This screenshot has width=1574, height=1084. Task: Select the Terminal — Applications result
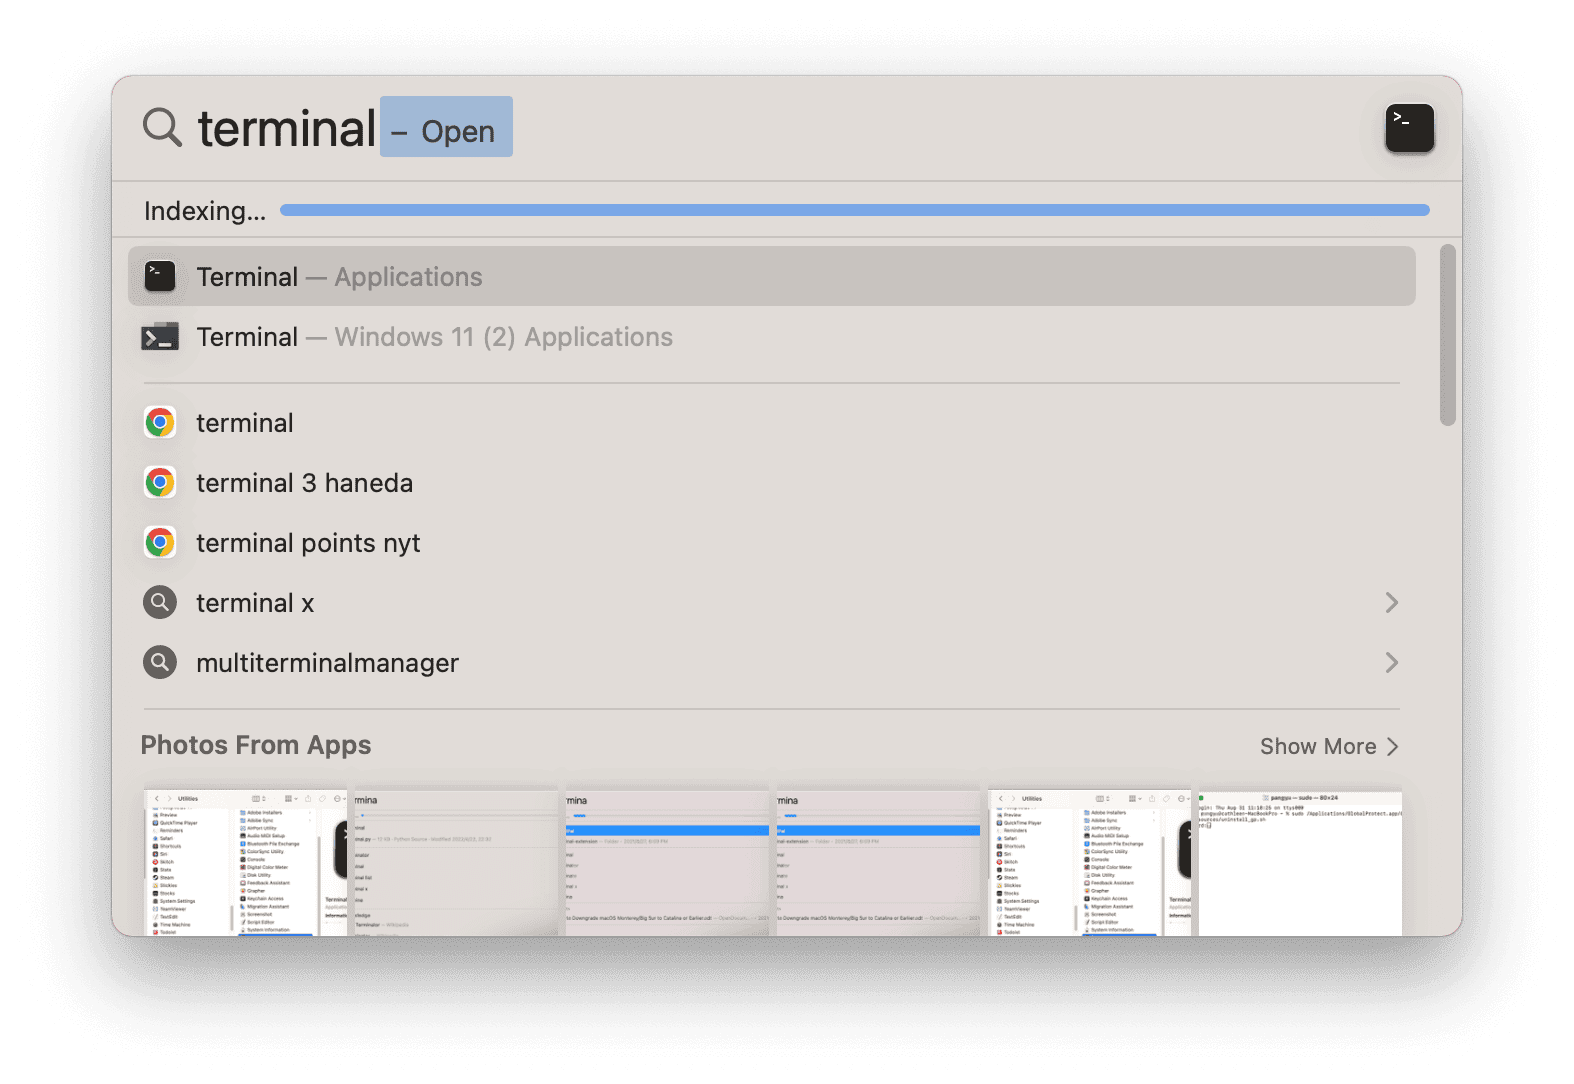click(x=771, y=277)
